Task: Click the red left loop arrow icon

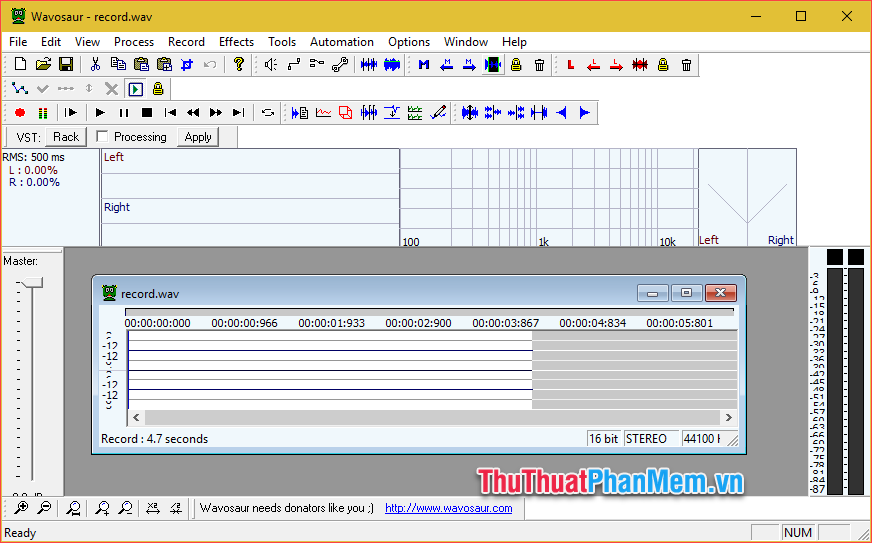Action: pyautogui.click(x=593, y=65)
